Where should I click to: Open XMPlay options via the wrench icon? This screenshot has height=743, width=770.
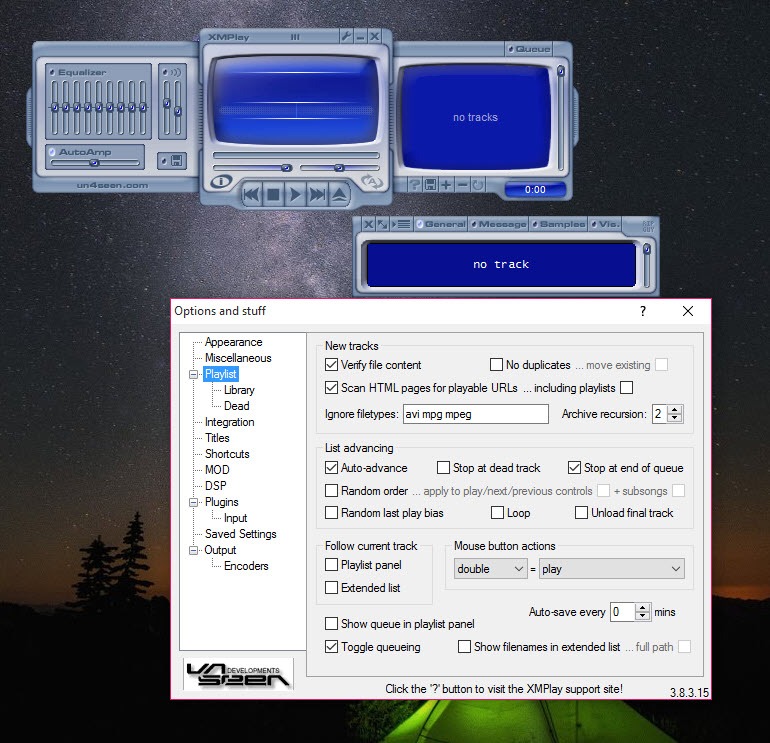(347, 36)
